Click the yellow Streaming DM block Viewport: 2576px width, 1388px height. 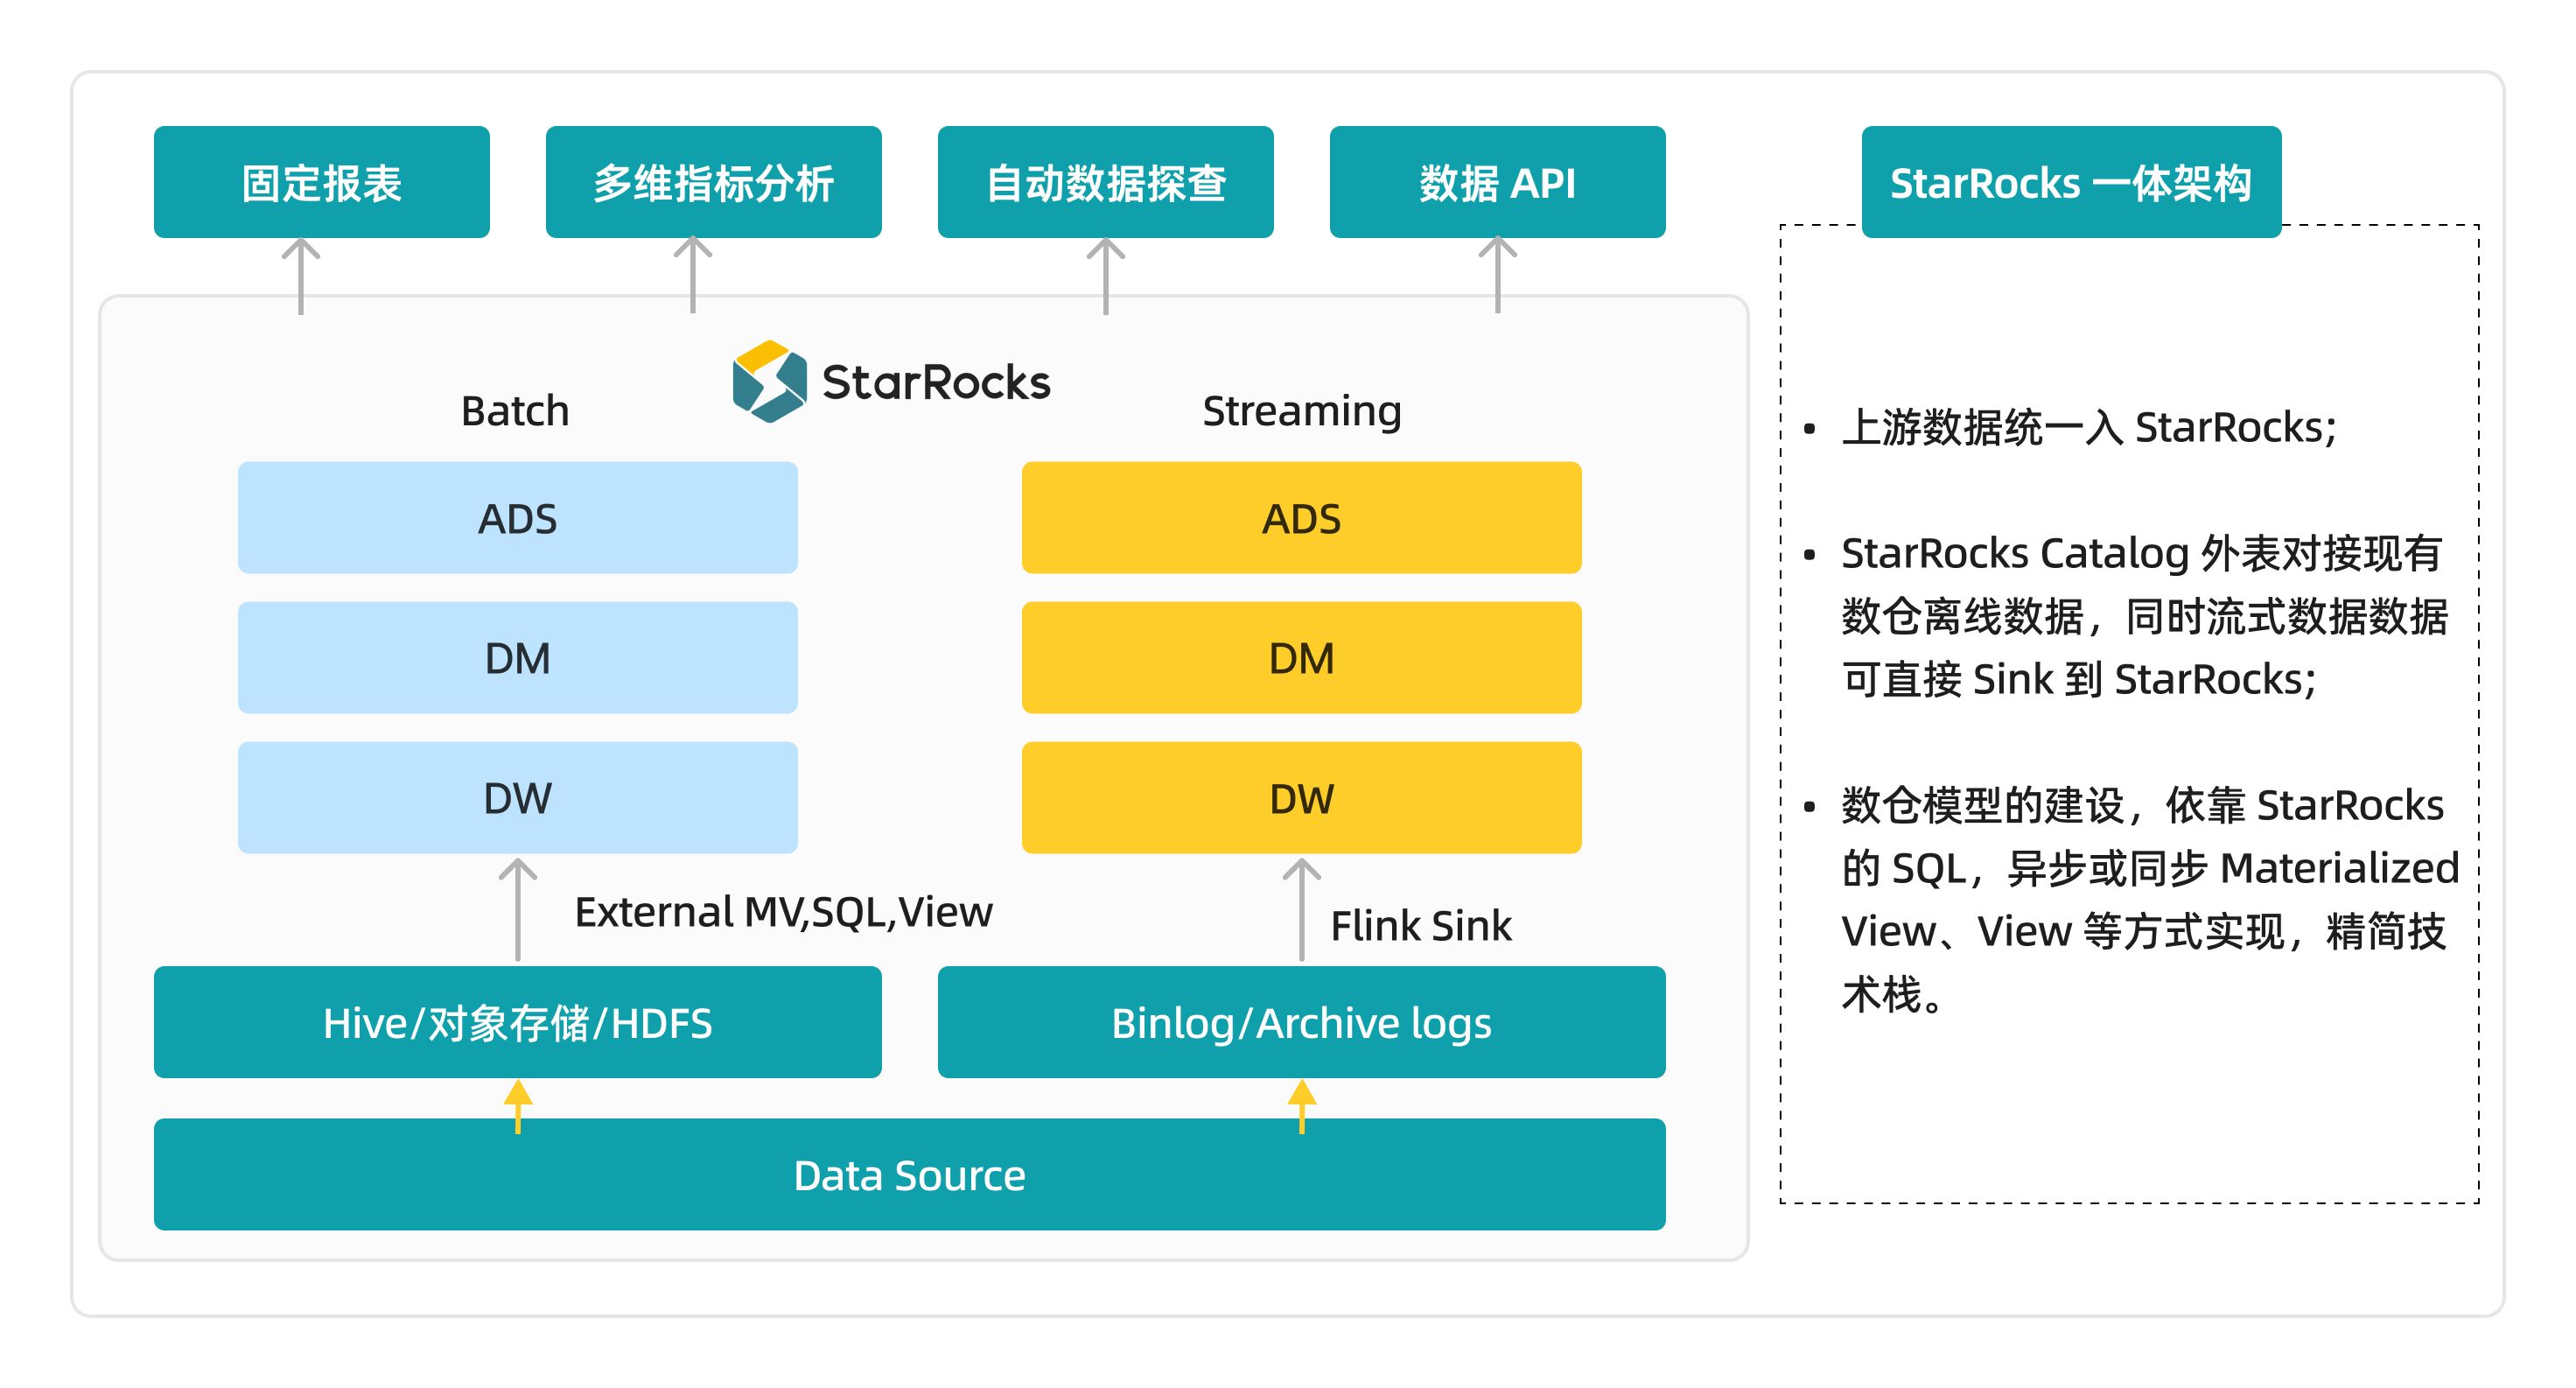pyautogui.click(x=1301, y=657)
